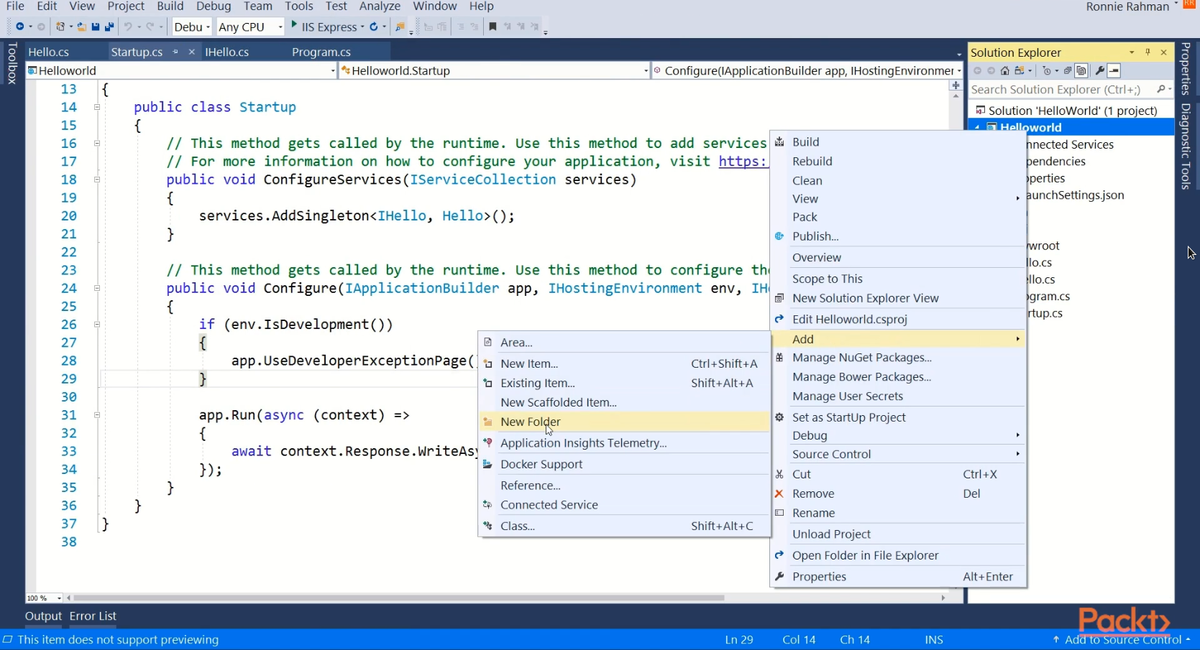Click the Redo toolbar icon
Screen dimensions: 1200x650
[x=149, y=27]
